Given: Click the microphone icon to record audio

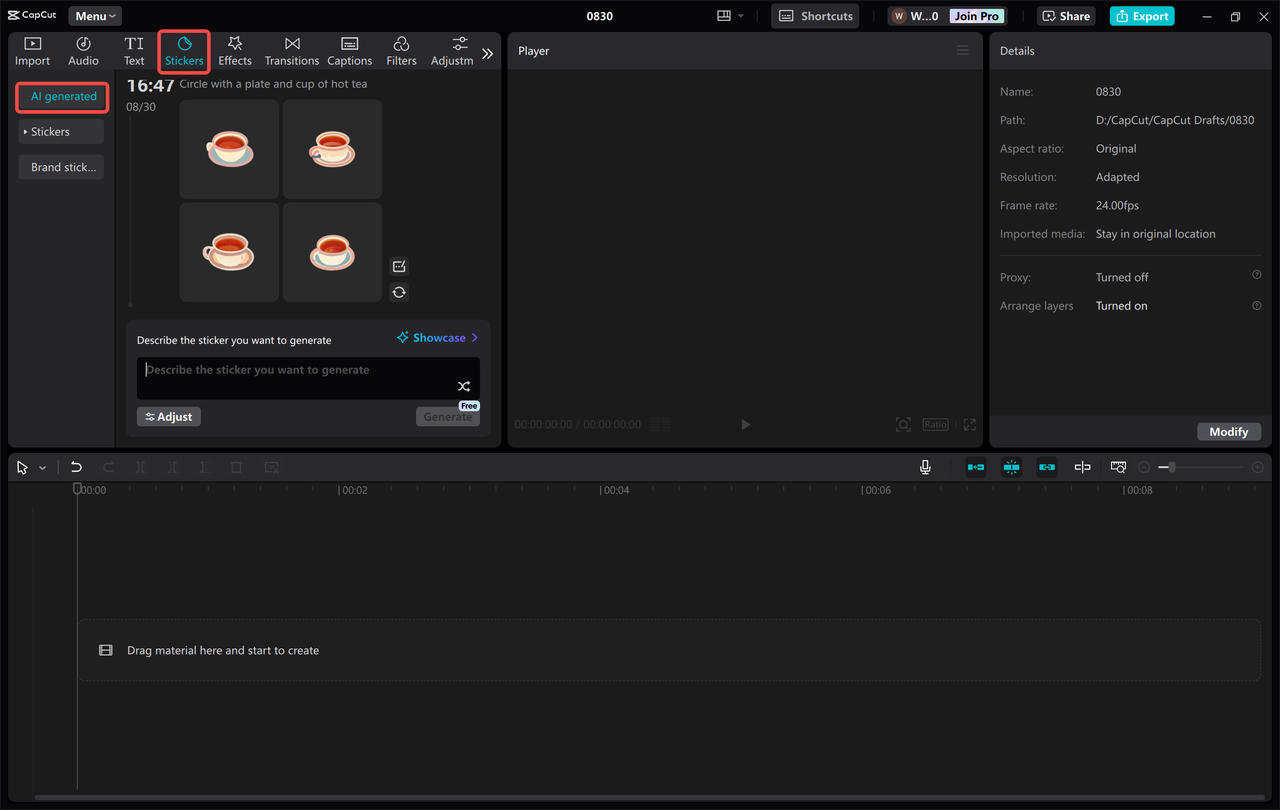Looking at the screenshot, I should [925, 466].
